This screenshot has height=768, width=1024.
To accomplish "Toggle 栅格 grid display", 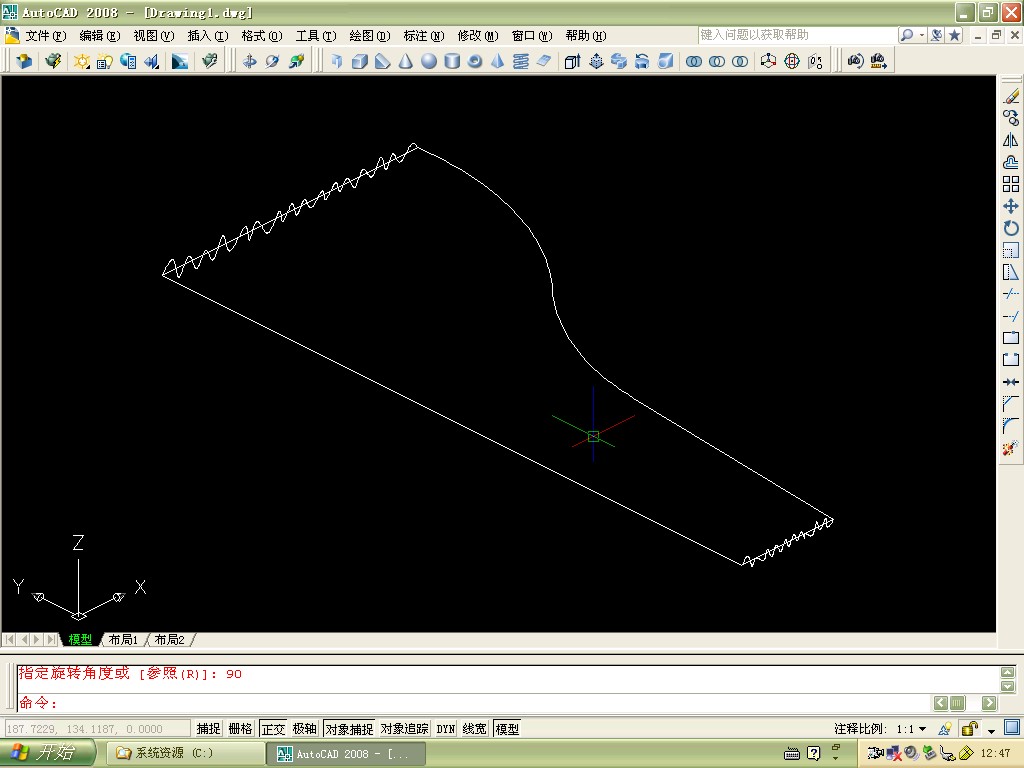I will click(x=240, y=729).
